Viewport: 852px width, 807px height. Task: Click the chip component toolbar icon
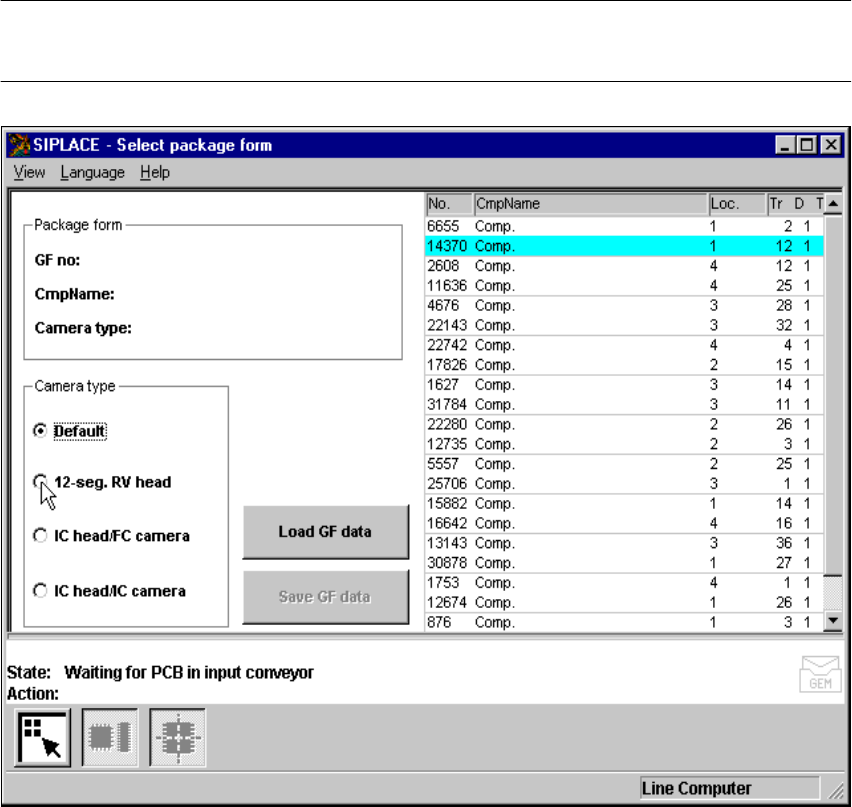[x=107, y=737]
